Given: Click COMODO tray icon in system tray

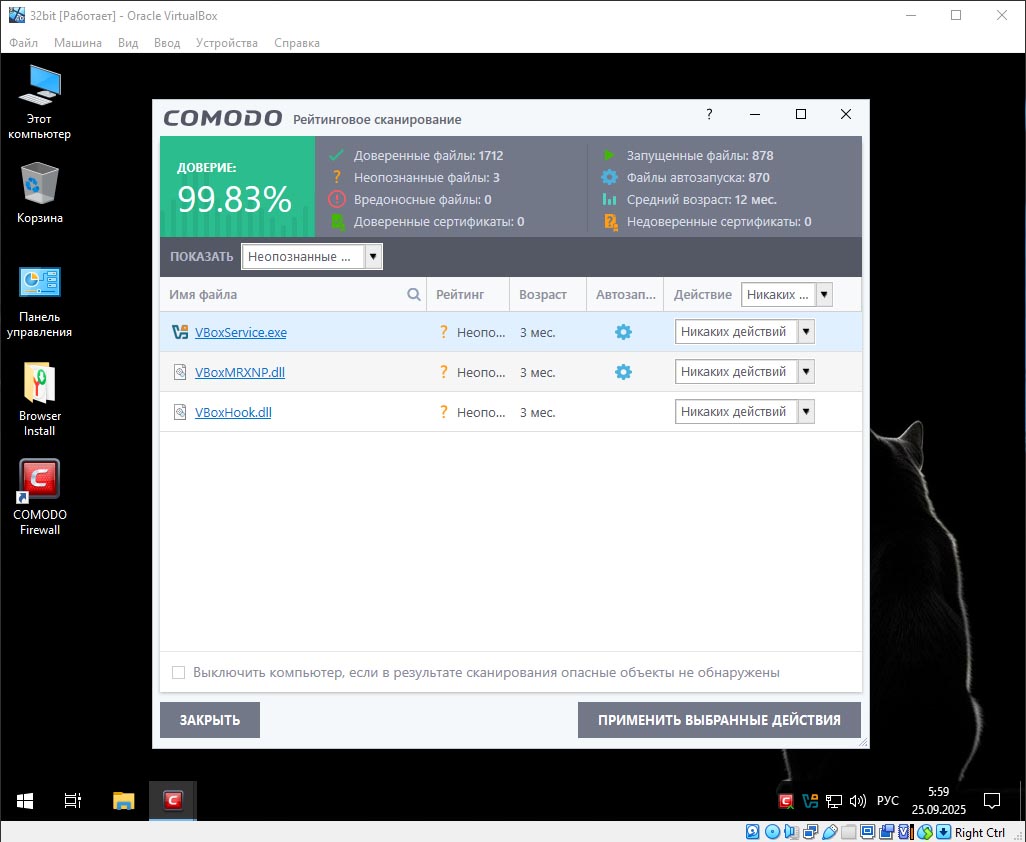Looking at the screenshot, I should tap(786, 800).
